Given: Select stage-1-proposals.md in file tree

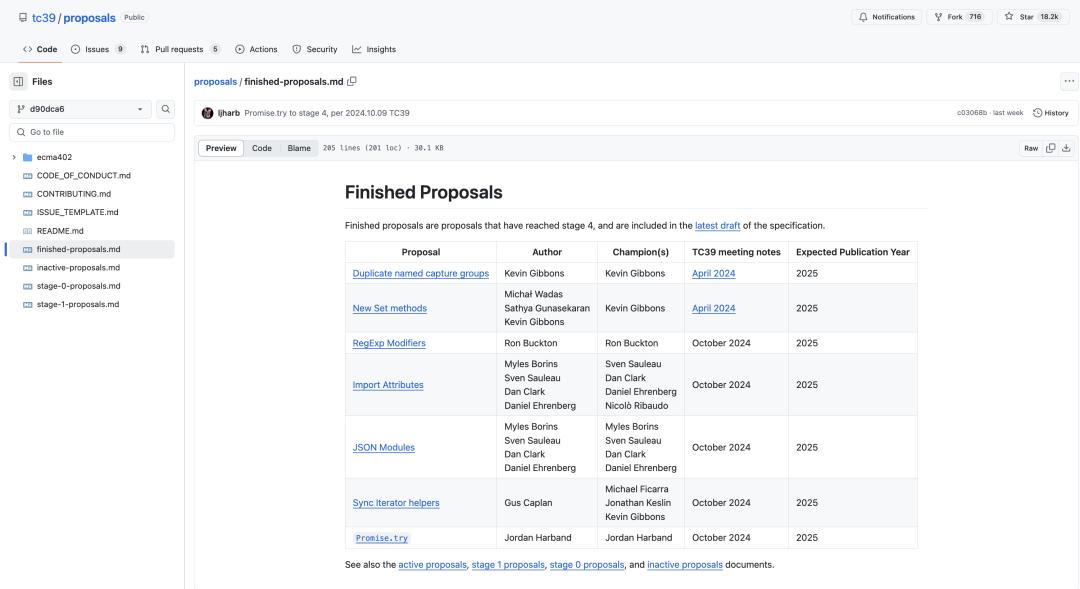Looking at the screenshot, I should pyautogui.click(x=78, y=304).
